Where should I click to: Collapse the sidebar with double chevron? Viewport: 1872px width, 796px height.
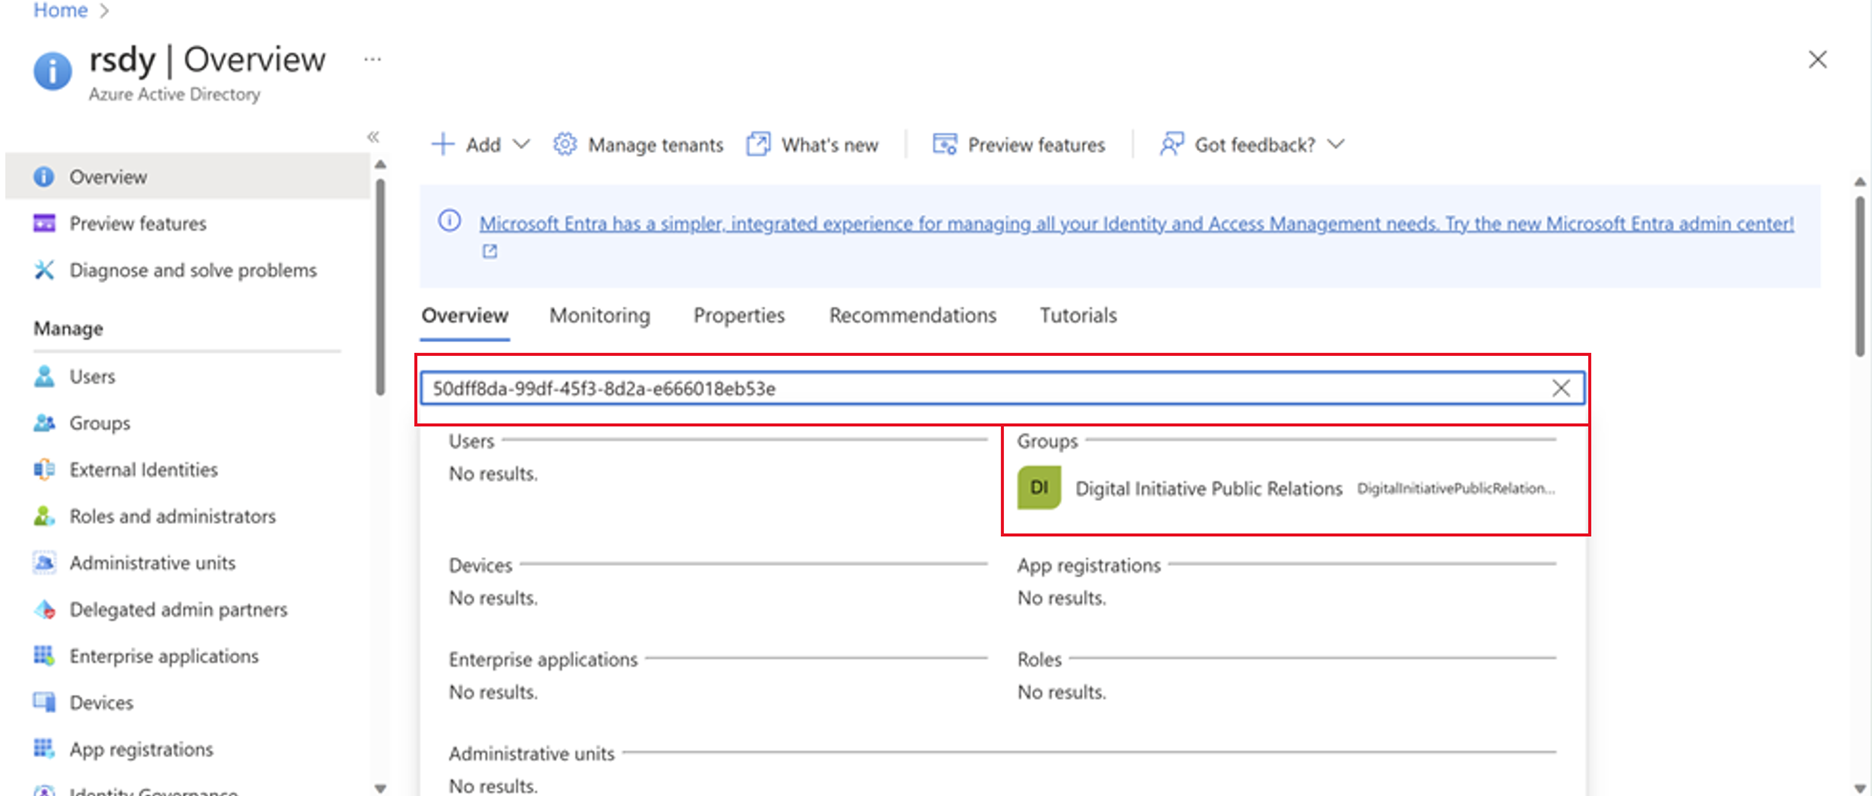tap(373, 137)
